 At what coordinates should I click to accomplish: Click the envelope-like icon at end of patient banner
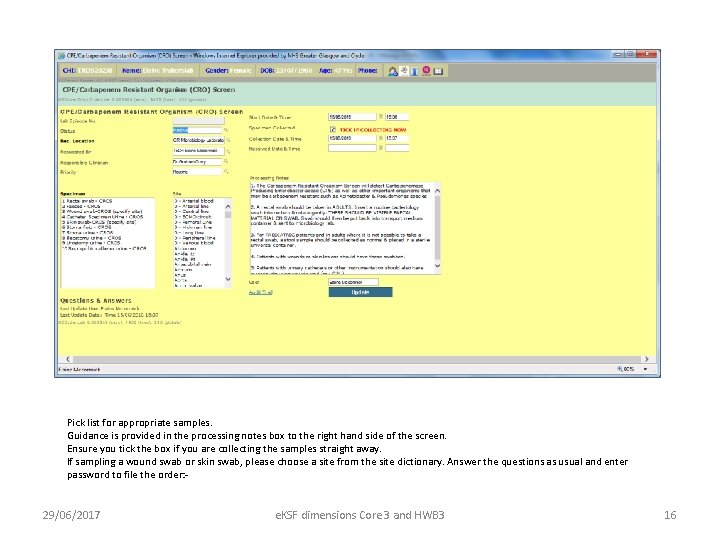pos(439,71)
